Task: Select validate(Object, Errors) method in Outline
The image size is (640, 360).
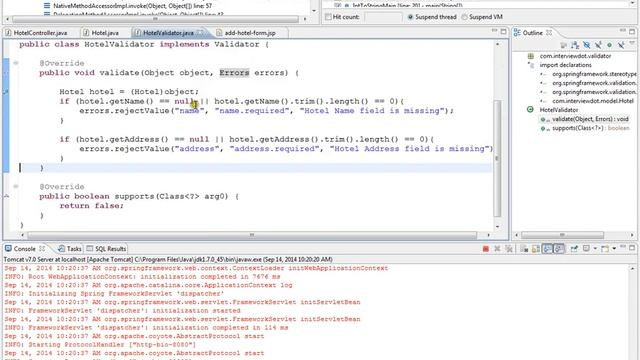Action: coord(590,119)
